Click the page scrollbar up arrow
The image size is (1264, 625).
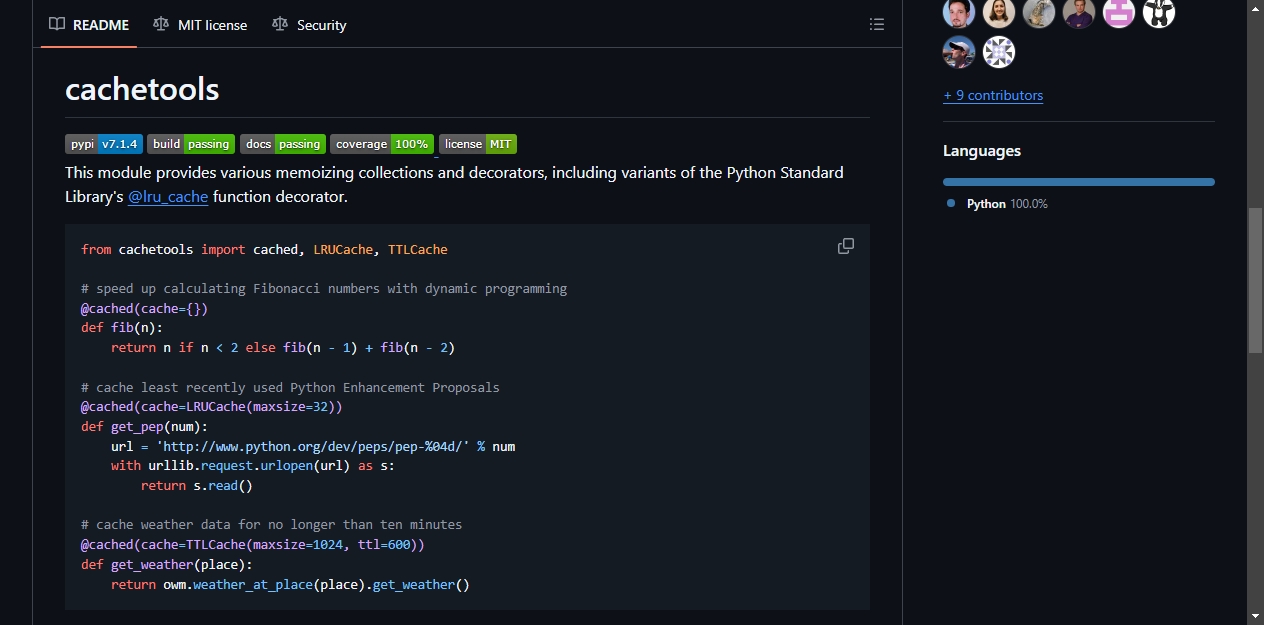coord(1256,8)
